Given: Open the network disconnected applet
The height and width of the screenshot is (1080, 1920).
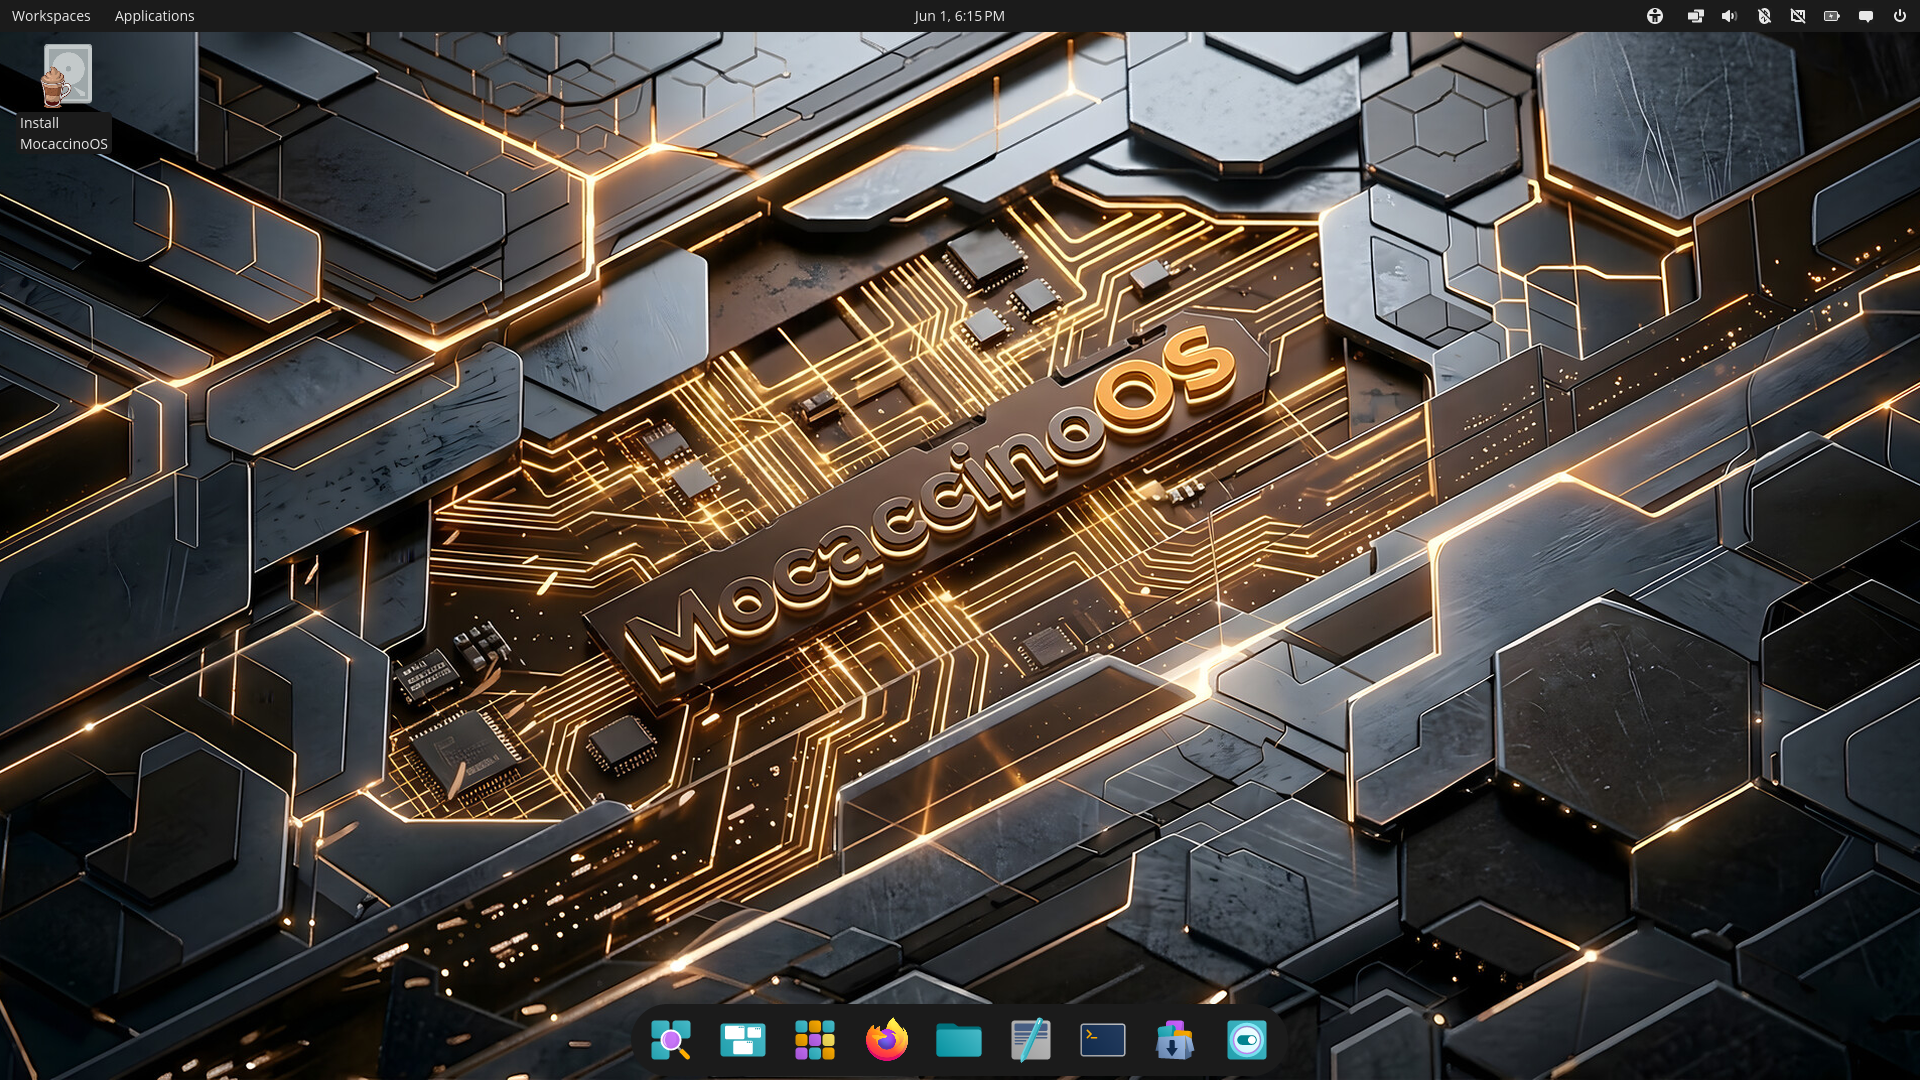Looking at the screenshot, I should pyautogui.click(x=1798, y=16).
